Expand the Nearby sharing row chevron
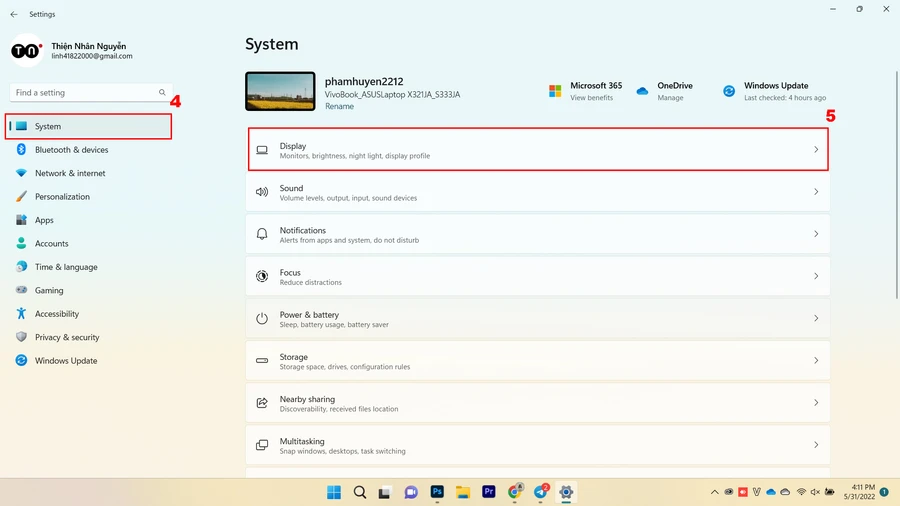Image resolution: width=900 pixels, height=506 pixels. pos(816,403)
